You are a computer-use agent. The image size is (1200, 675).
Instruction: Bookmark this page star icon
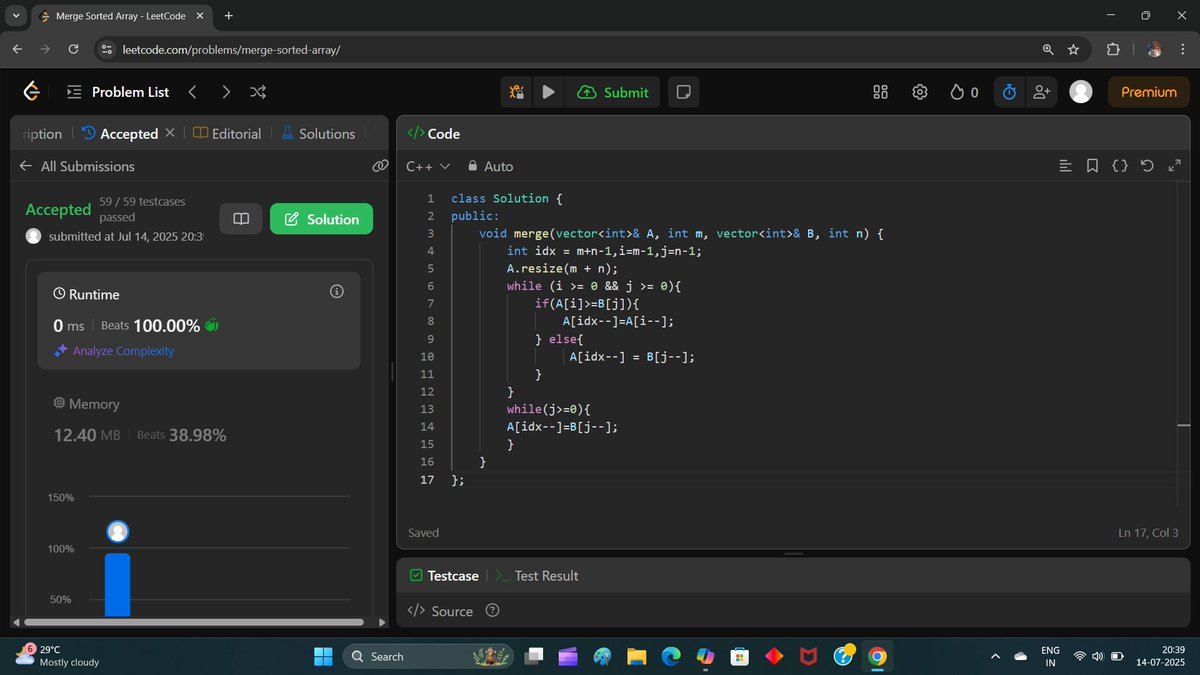click(x=1073, y=49)
